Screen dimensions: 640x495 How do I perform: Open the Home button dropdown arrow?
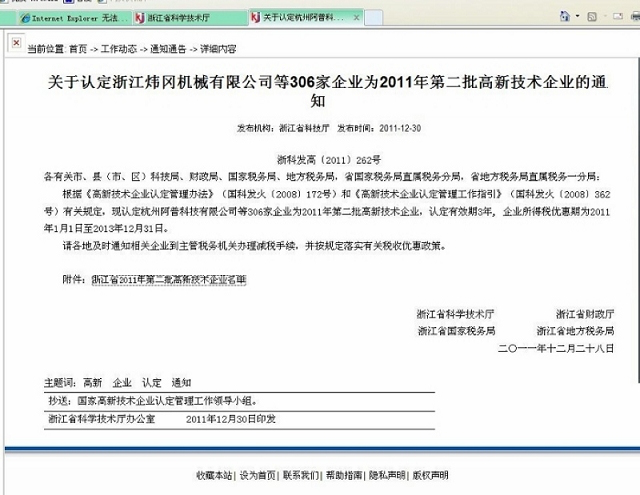click(575, 17)
